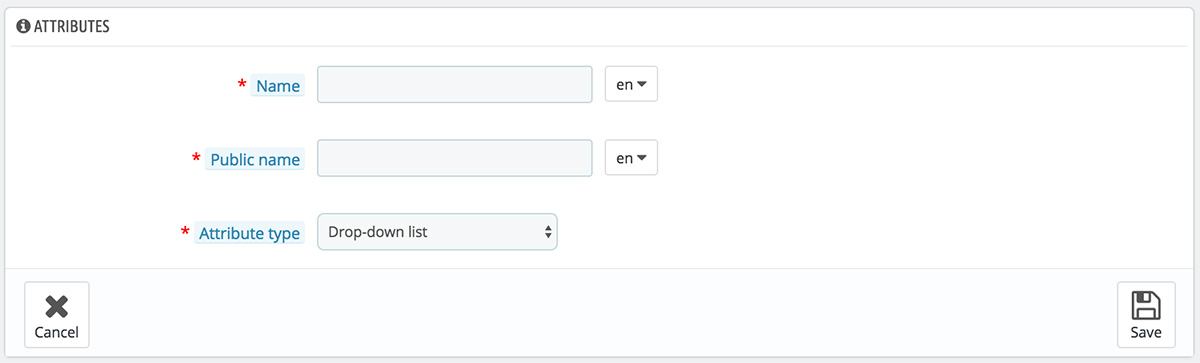This screenshot has height=363, width=1200.
Task: Click the floppy disk Save icon
Action: (1146, 305)
